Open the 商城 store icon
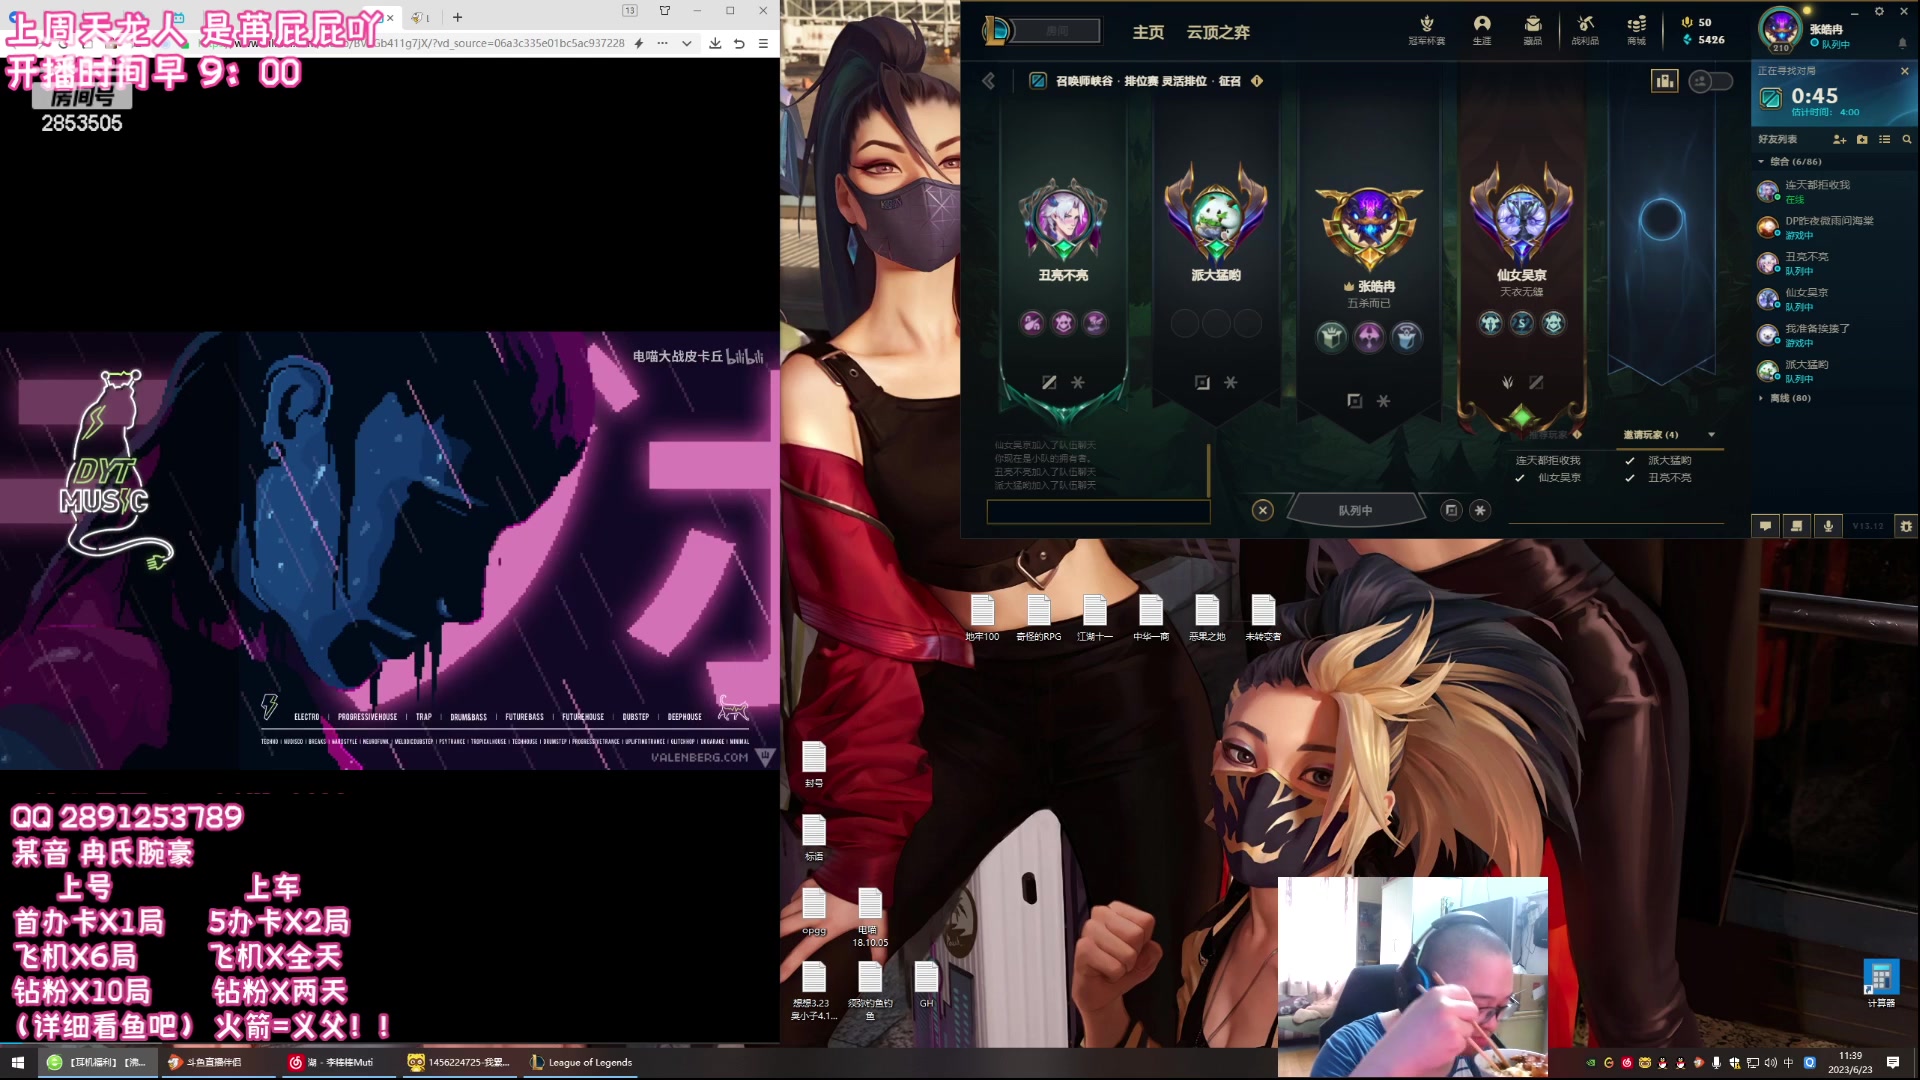The height and width of the screenshot is (1080, 1920). click(x=1636, y=30)
